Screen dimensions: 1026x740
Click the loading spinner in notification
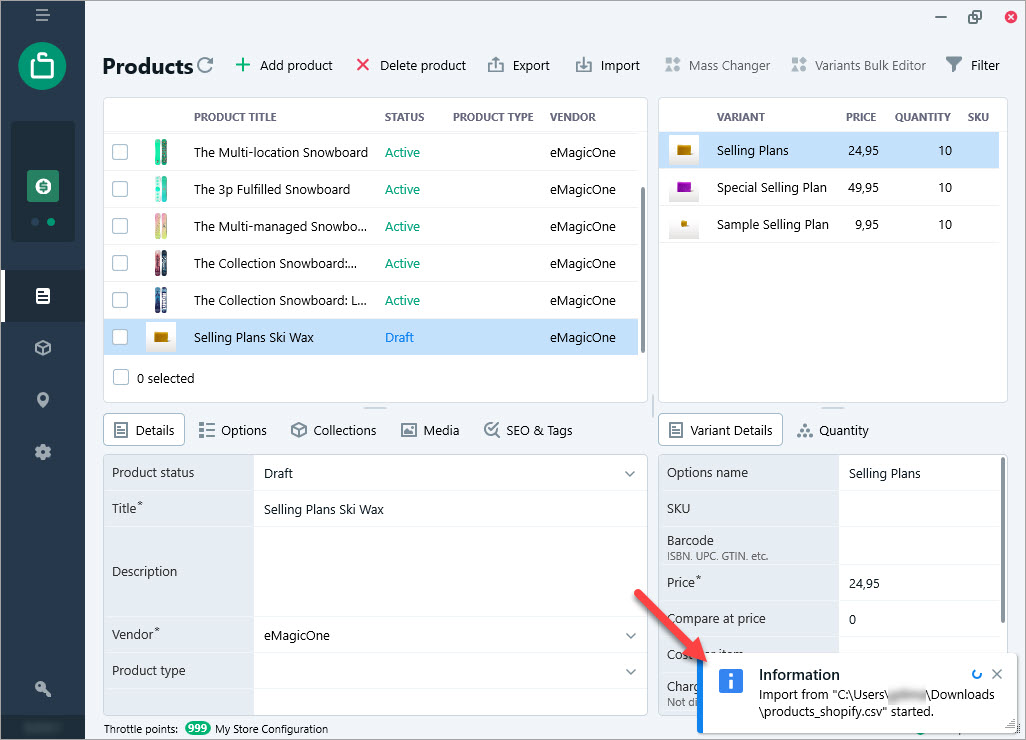[x=976, y=674]
